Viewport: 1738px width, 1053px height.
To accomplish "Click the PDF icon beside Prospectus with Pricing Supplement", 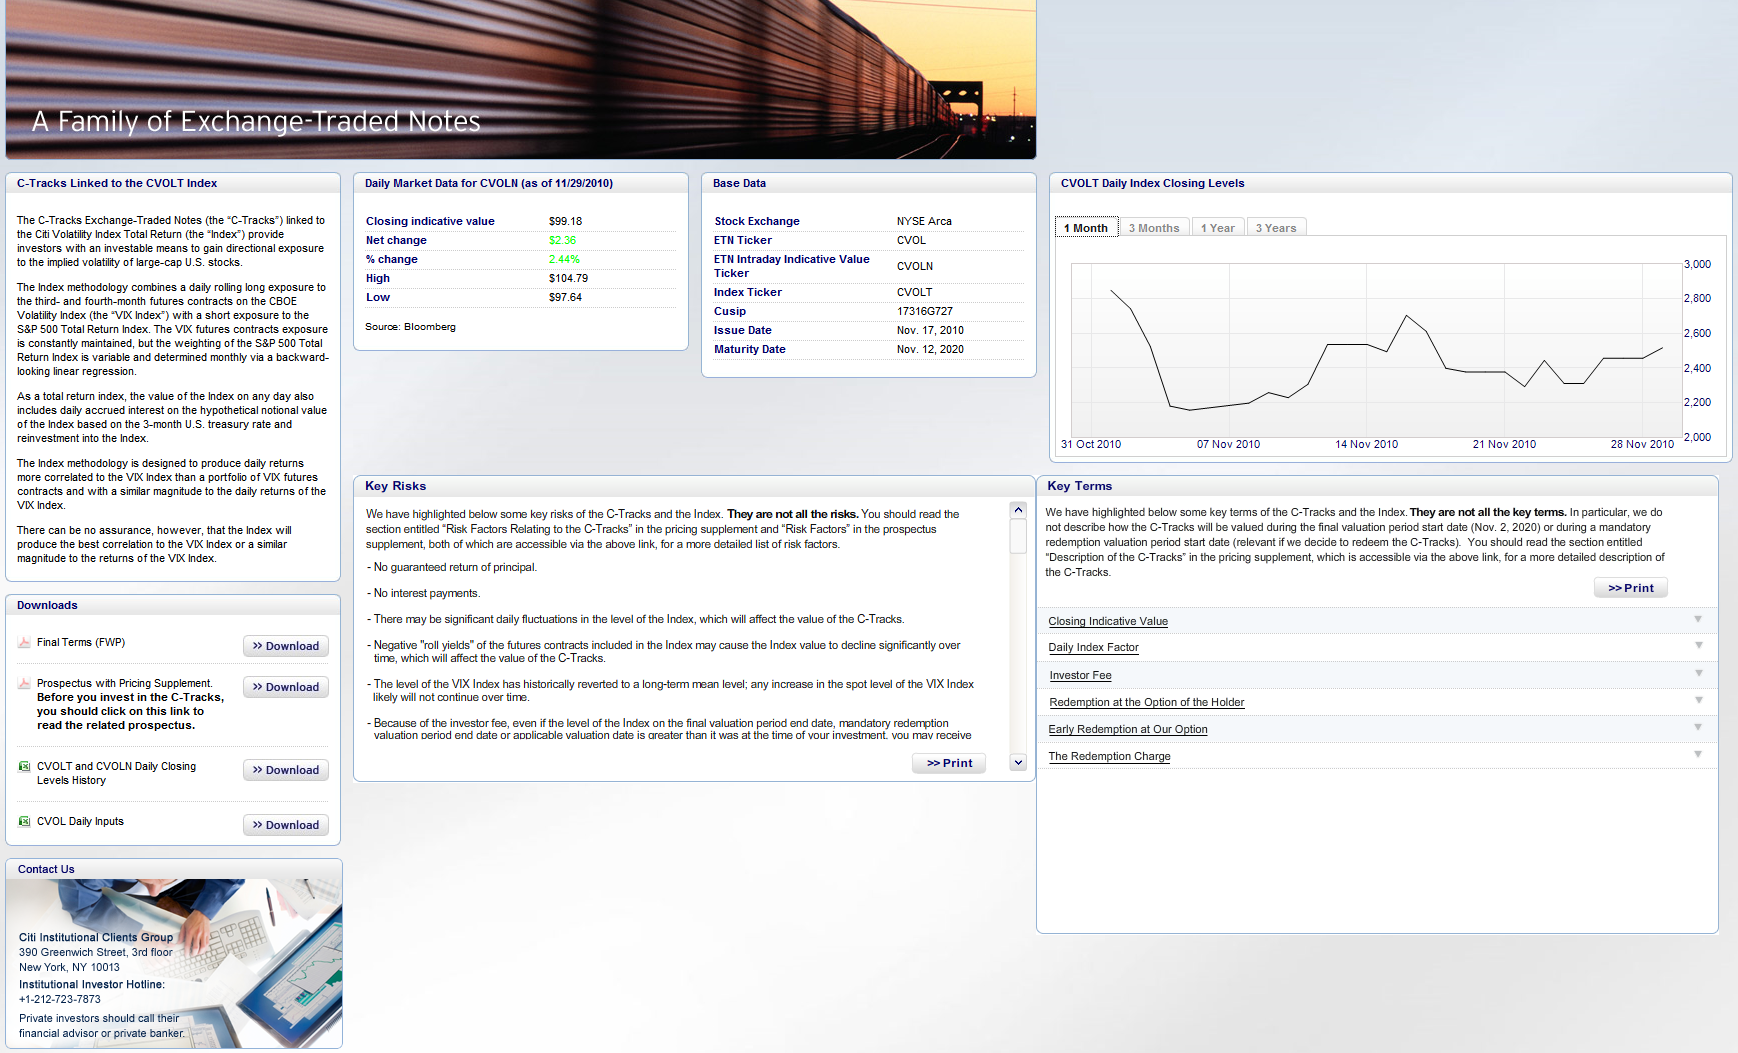I will pyautogui.click(x=24, y=684).
